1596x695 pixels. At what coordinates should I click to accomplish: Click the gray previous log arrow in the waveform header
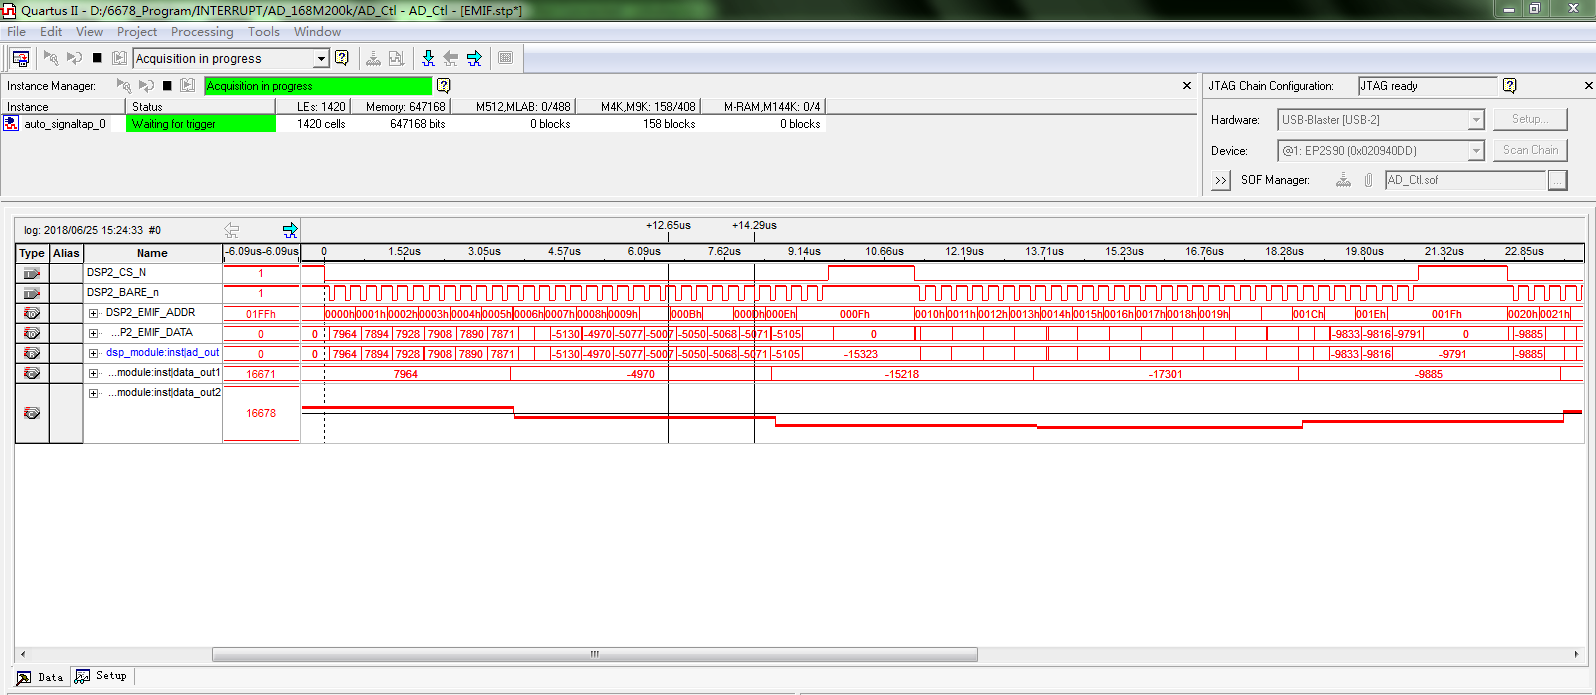(x=232, y=230)
